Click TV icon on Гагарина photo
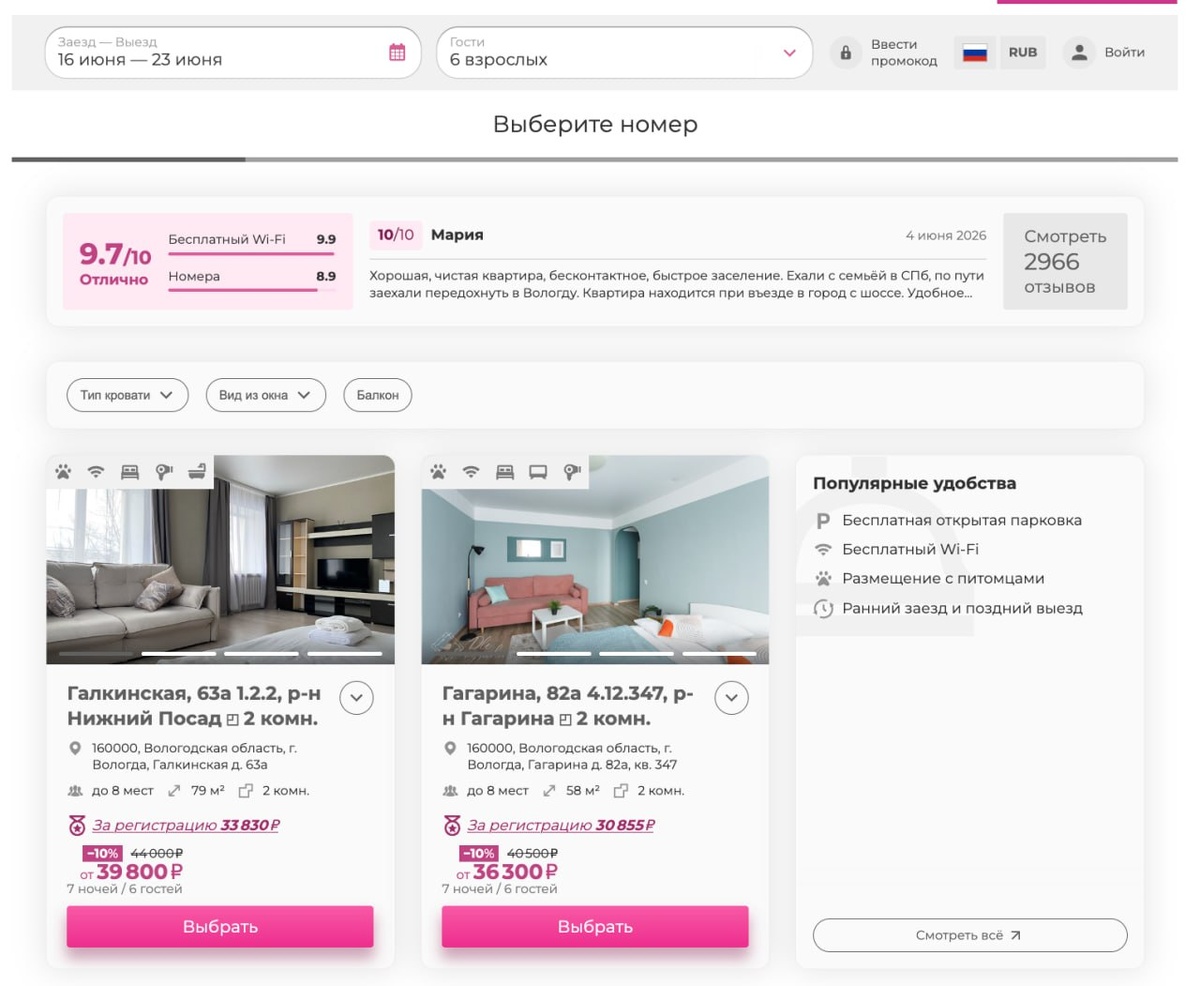Image resolution: width=1200 pixels, height=986 pixels. pos(539,471)
